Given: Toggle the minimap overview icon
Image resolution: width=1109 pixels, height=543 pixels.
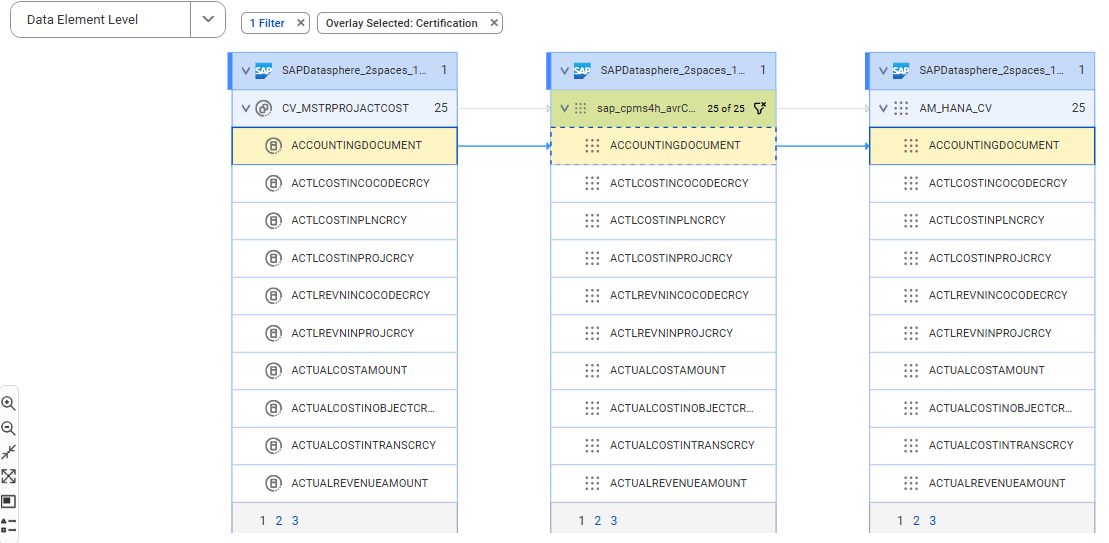Looking at the screenshot, I should click(8, 501).
